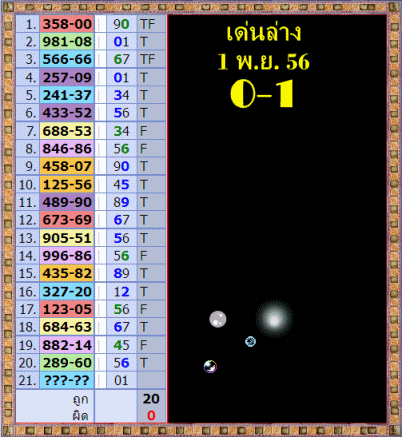
Task: Select the T result beside 289-60
Action: point(144,363)
